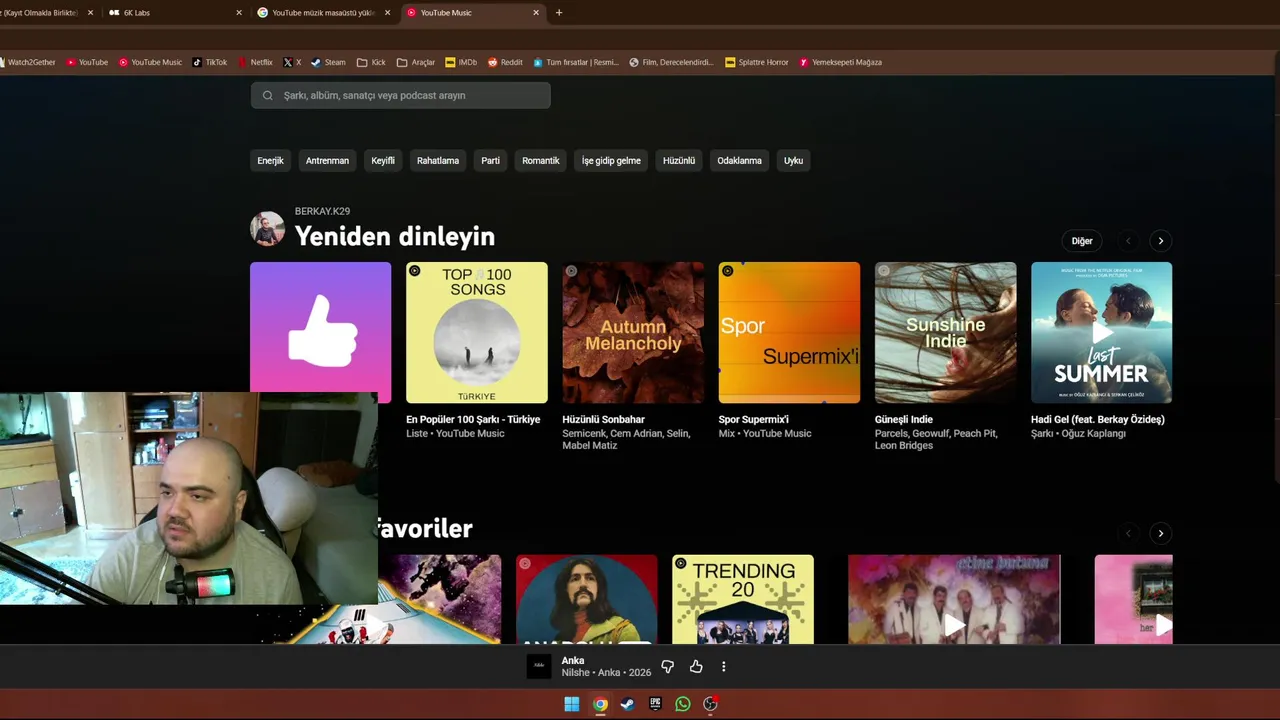Open the Autumn Melancholy playlist cover
This screenshot has width=1280, height=720.
pos(633,332)
